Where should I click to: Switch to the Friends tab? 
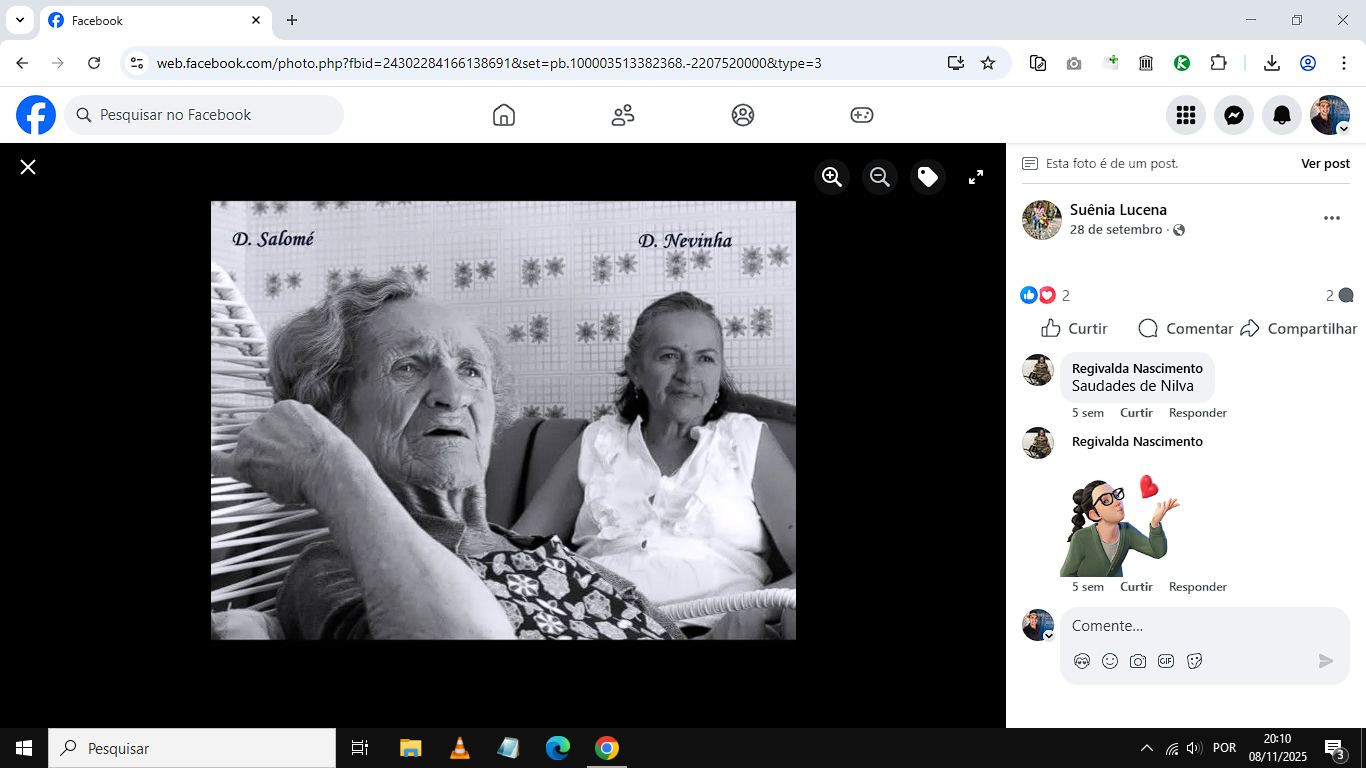coord(623,115)
